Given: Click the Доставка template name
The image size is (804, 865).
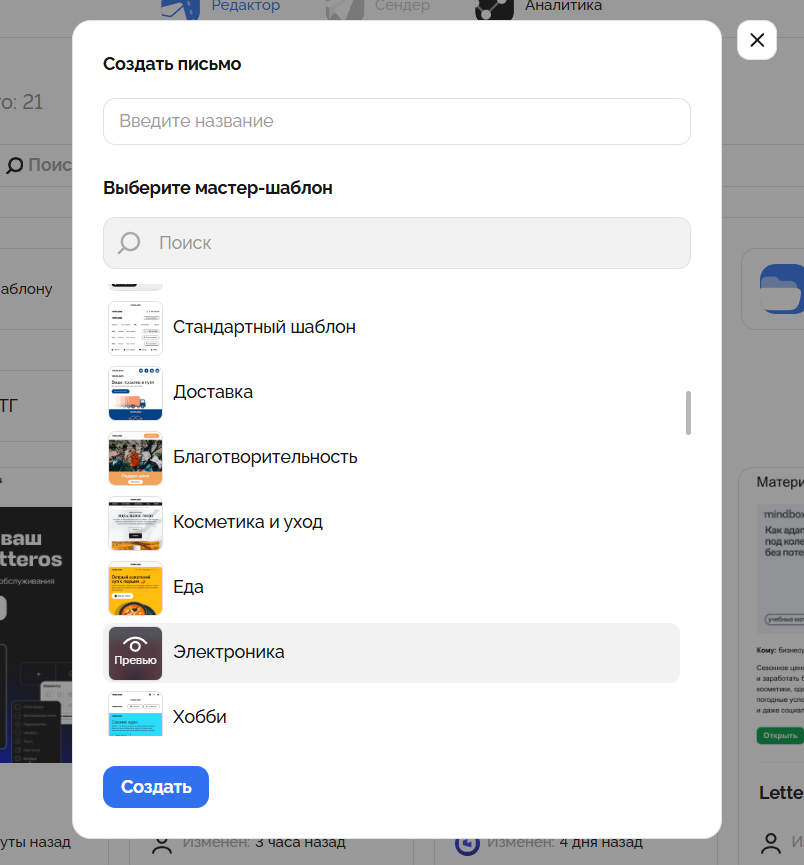Looking at the screenshot, I should coord(213,392).
